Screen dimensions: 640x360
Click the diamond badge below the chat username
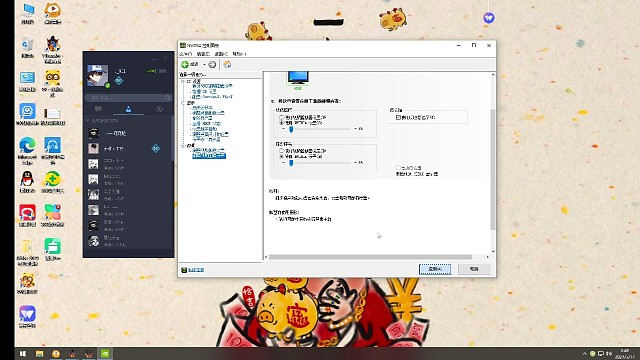pyautogui.click(x=119, y=81)
